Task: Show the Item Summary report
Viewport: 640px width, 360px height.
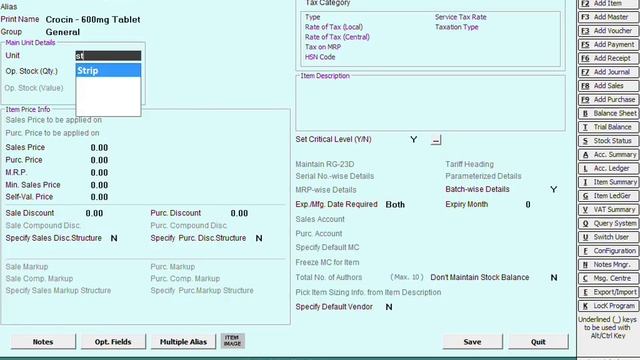Action: point(608,182)
